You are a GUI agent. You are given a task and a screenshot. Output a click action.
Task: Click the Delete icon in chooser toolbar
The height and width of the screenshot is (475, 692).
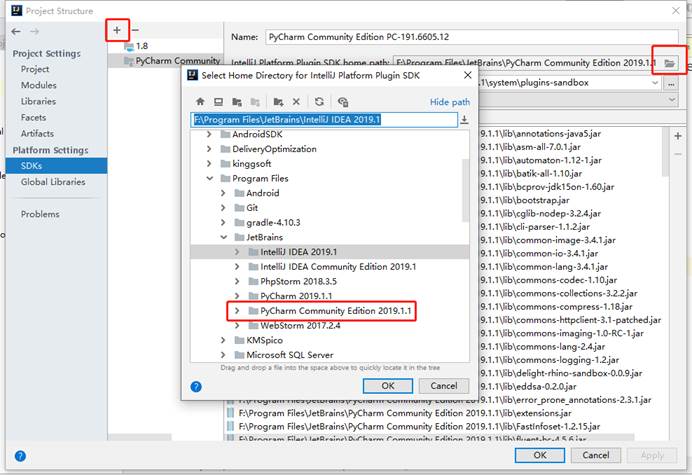(296, 102)
